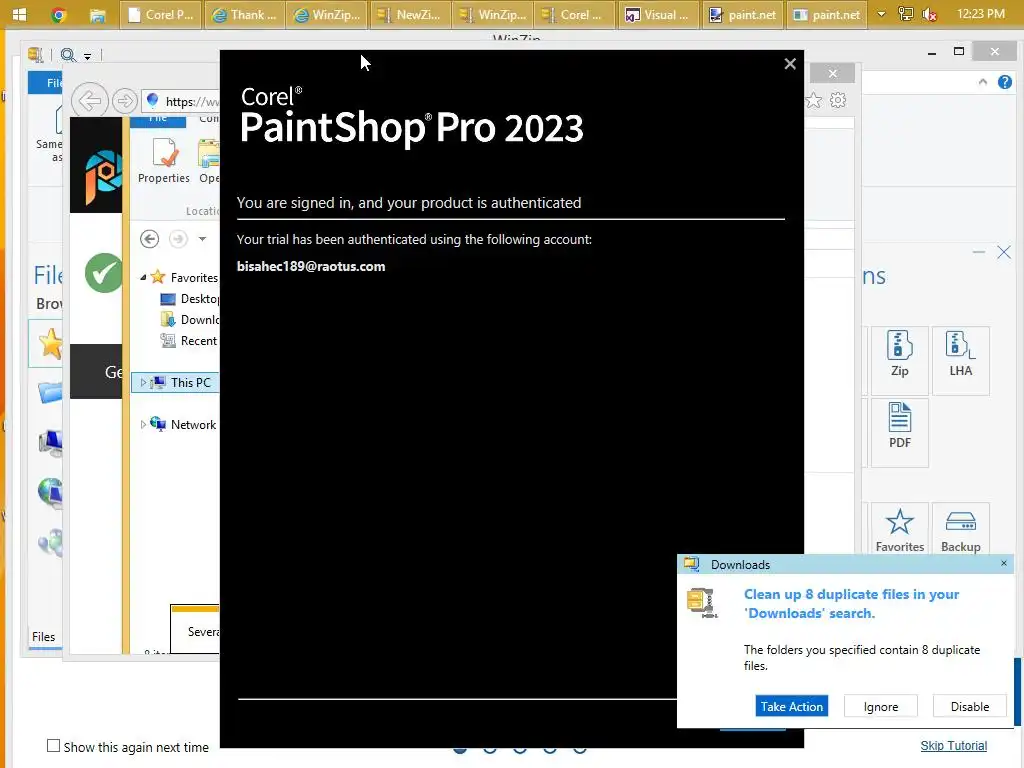The width and height of the screenshot is (1024, 768).
Task: Click the browser favorites star icon
Action: click(x=814, y=101)
